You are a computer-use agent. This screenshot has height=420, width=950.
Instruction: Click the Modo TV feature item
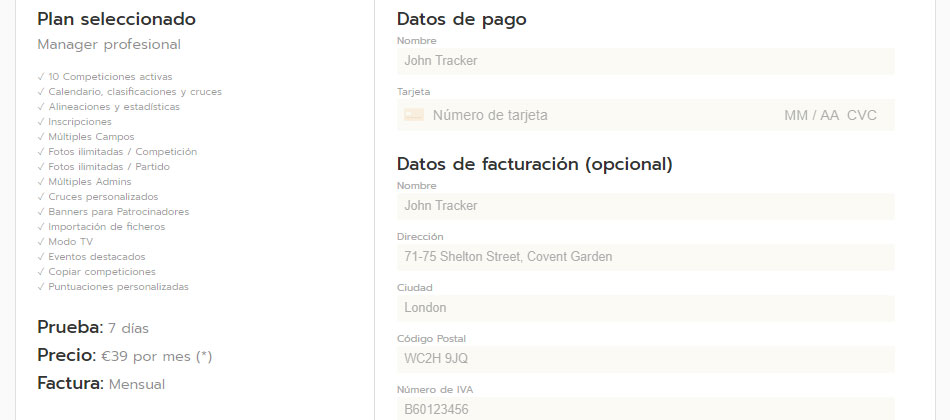(x=70, y=242)
